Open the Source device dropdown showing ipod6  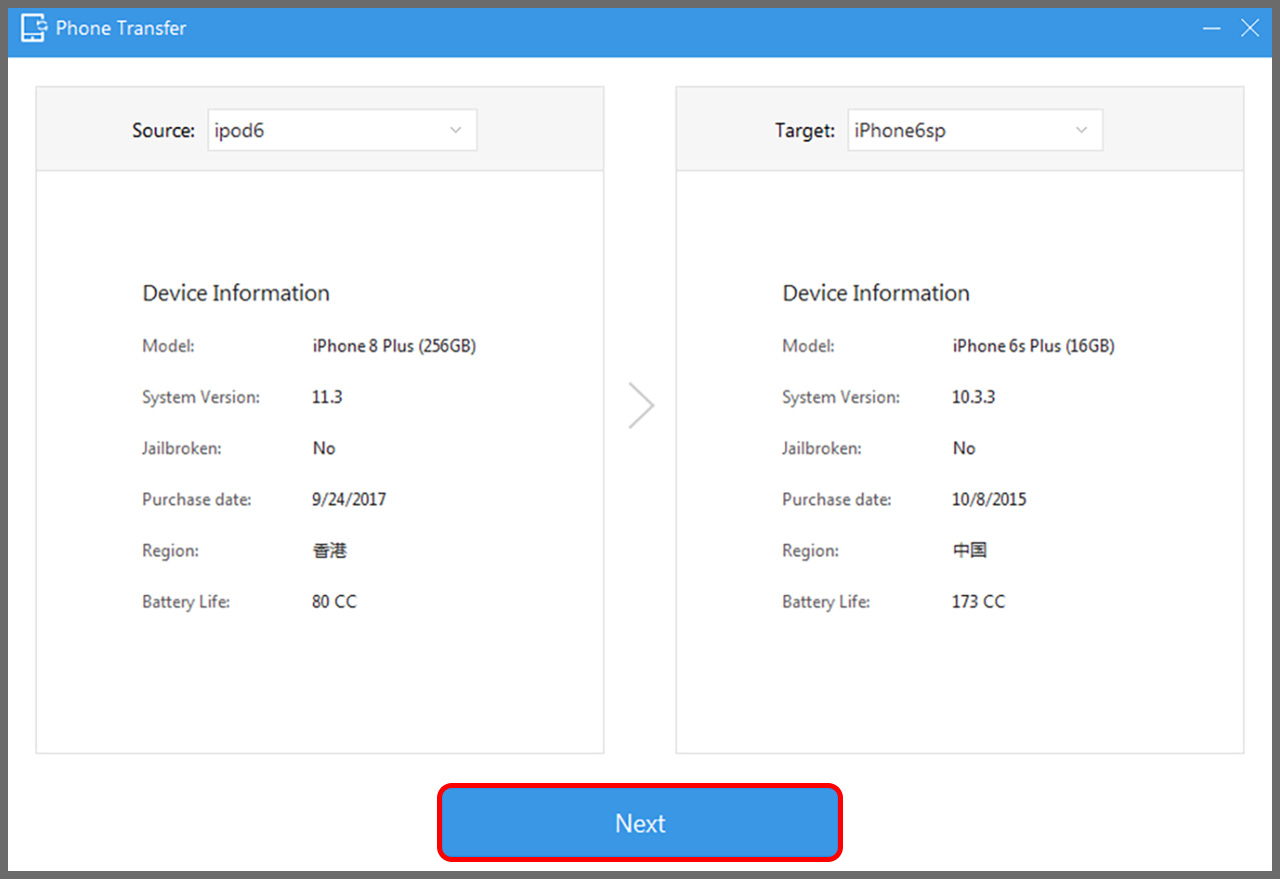click(x=342, y=130)
